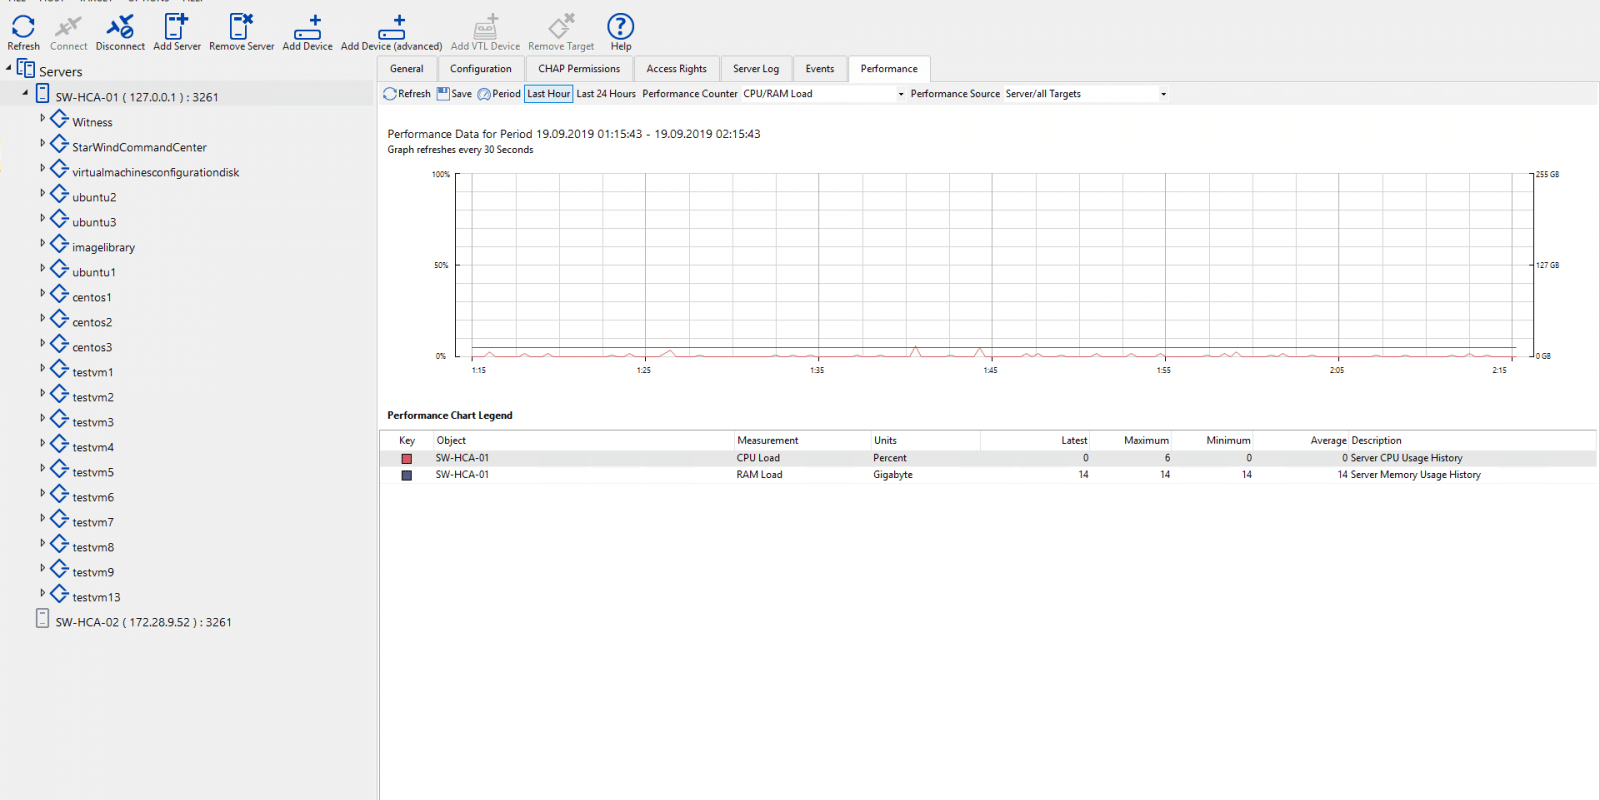Click the 'Gigabyte' units cell
This screenshot has height=800, width=1600.
coord(893,475)
